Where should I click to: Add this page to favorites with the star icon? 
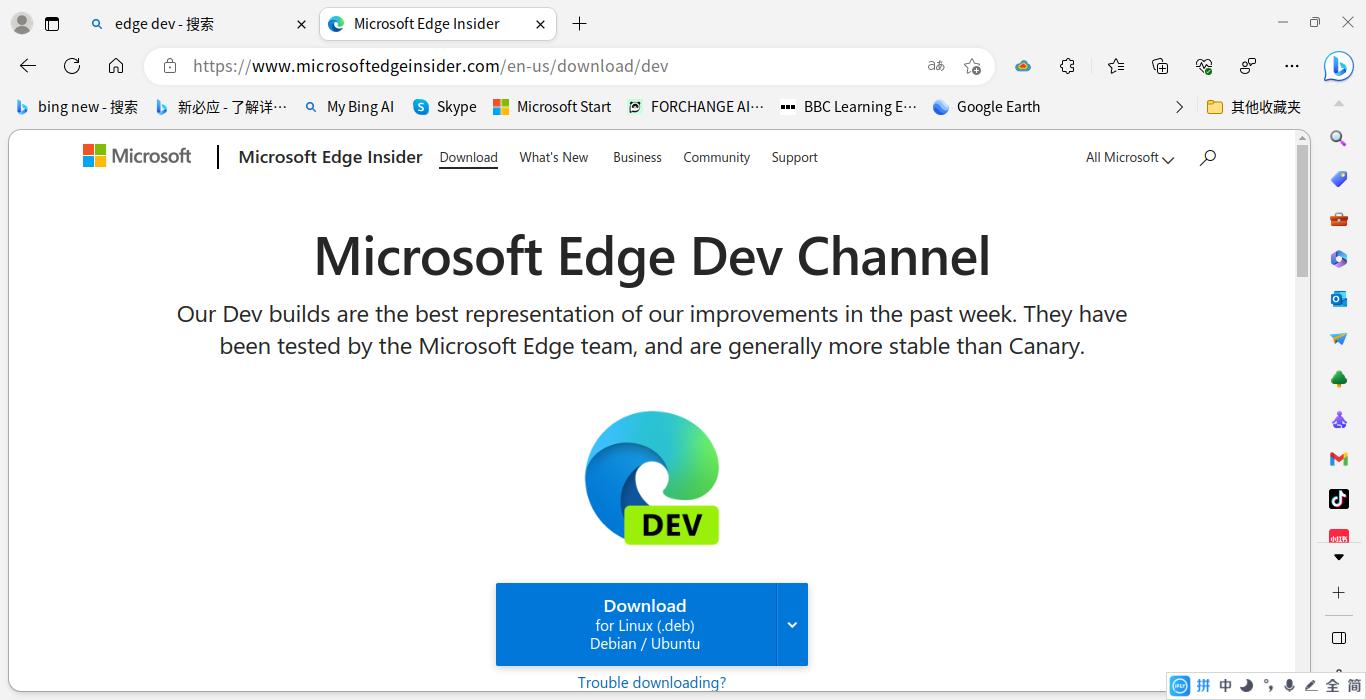972,66
